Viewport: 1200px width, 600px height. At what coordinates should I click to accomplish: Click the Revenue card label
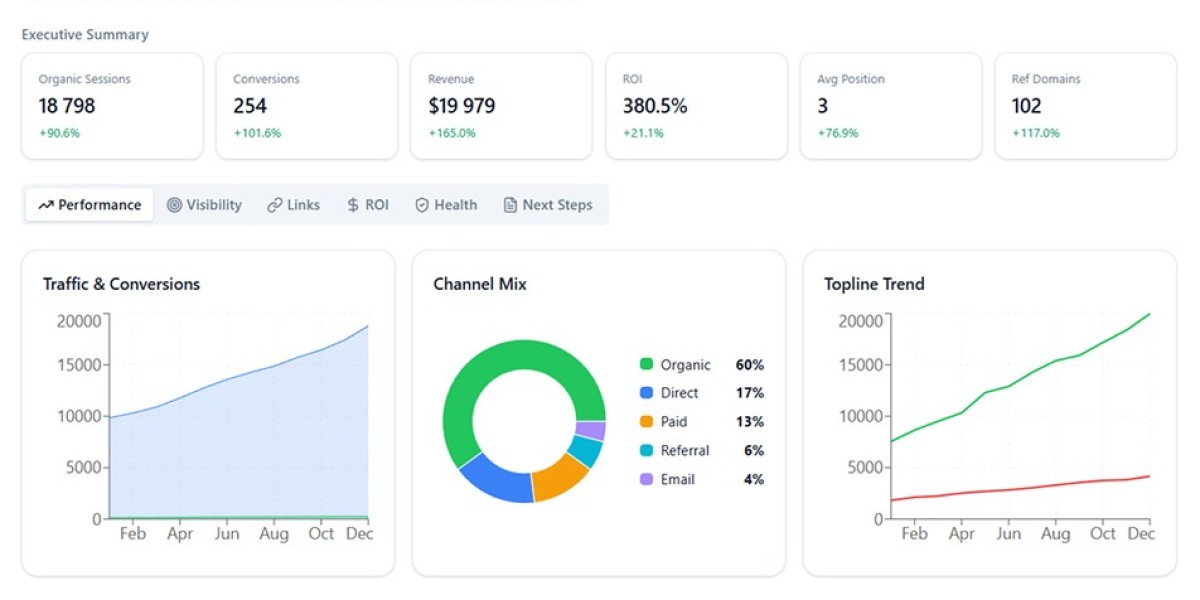coord(451,79)
